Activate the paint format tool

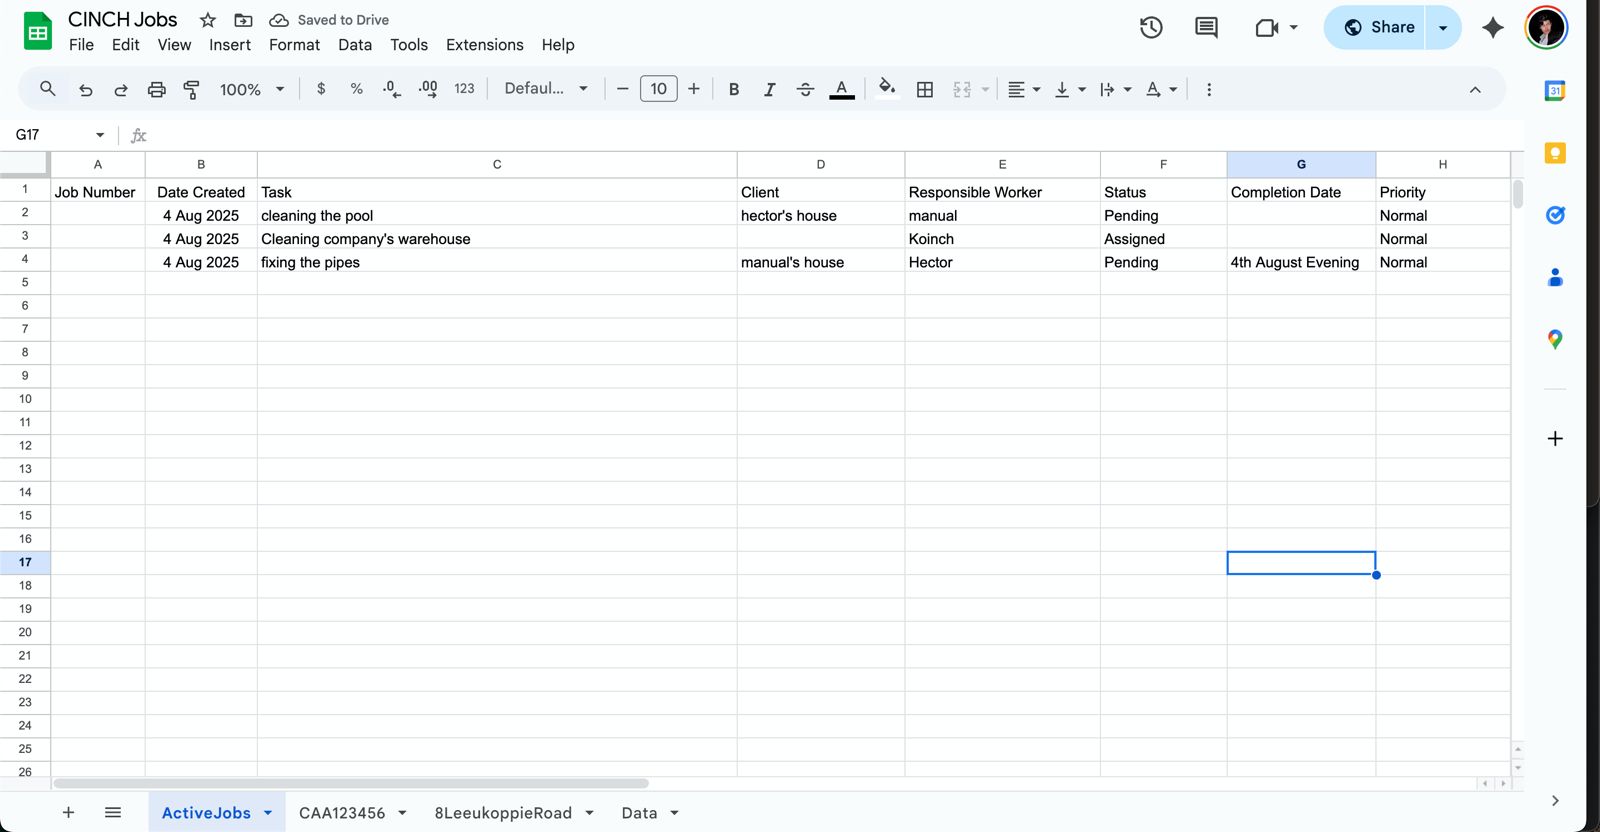(191, 89)
